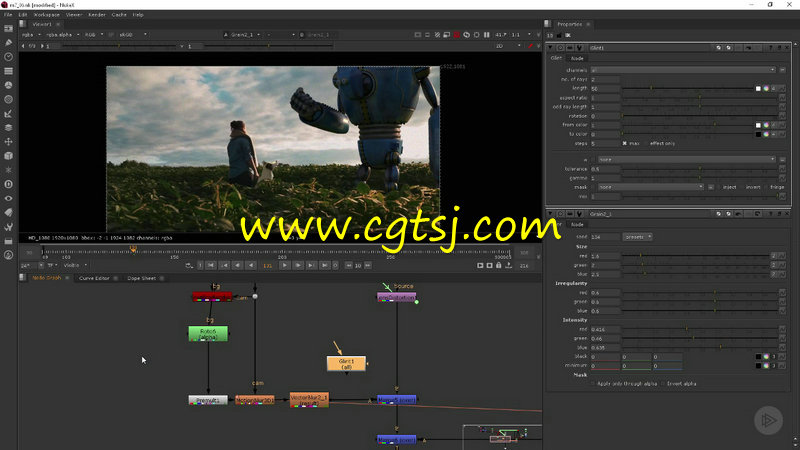Click the Glint1 center-node icon
800x450 pixels.
(560, 47)
